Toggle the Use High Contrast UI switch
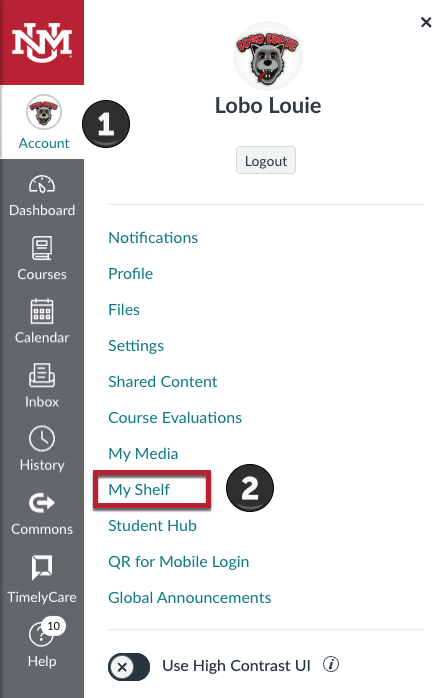Screen dimensions: 447x698 129,666
